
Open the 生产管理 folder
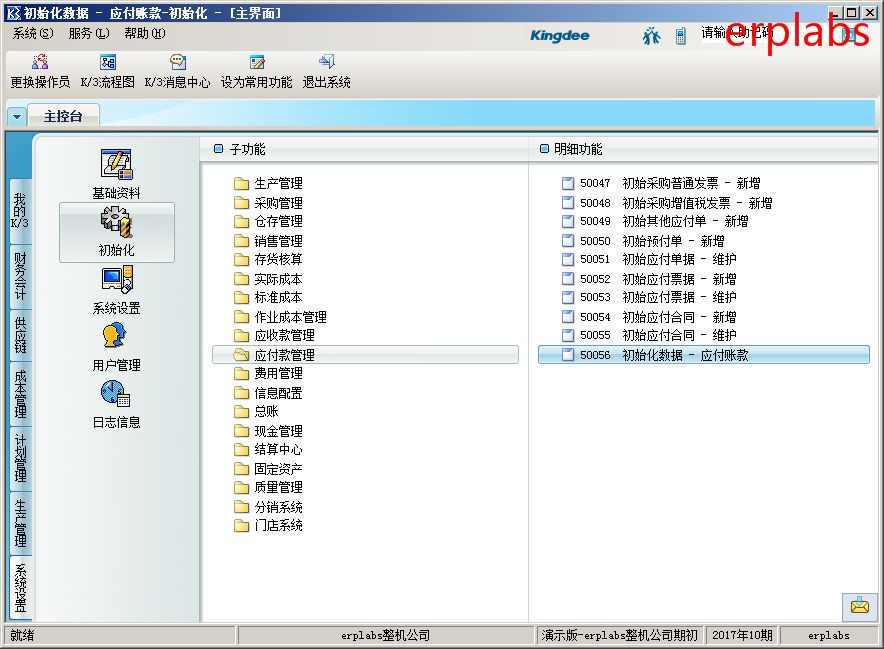point(268,183)
